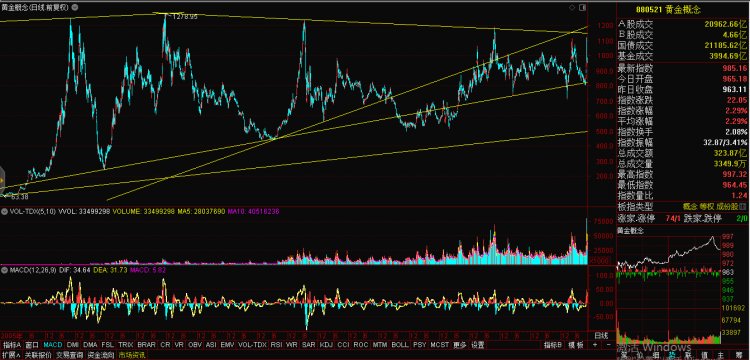Select the 细 detail tab icon

coord(656,355)
